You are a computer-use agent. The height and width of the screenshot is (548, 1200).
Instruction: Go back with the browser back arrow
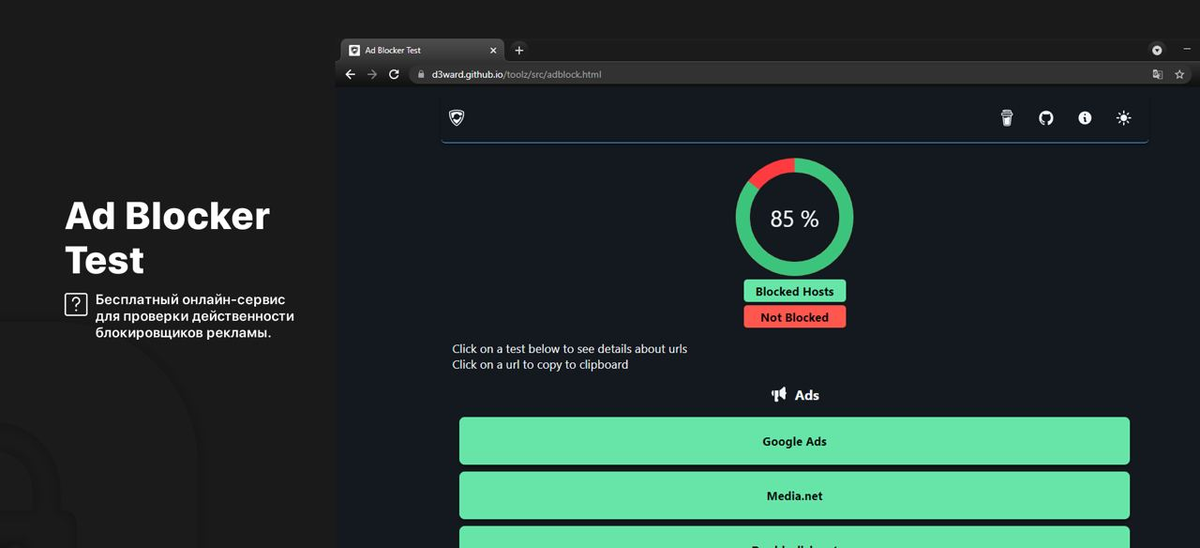(x=350, y=74)
